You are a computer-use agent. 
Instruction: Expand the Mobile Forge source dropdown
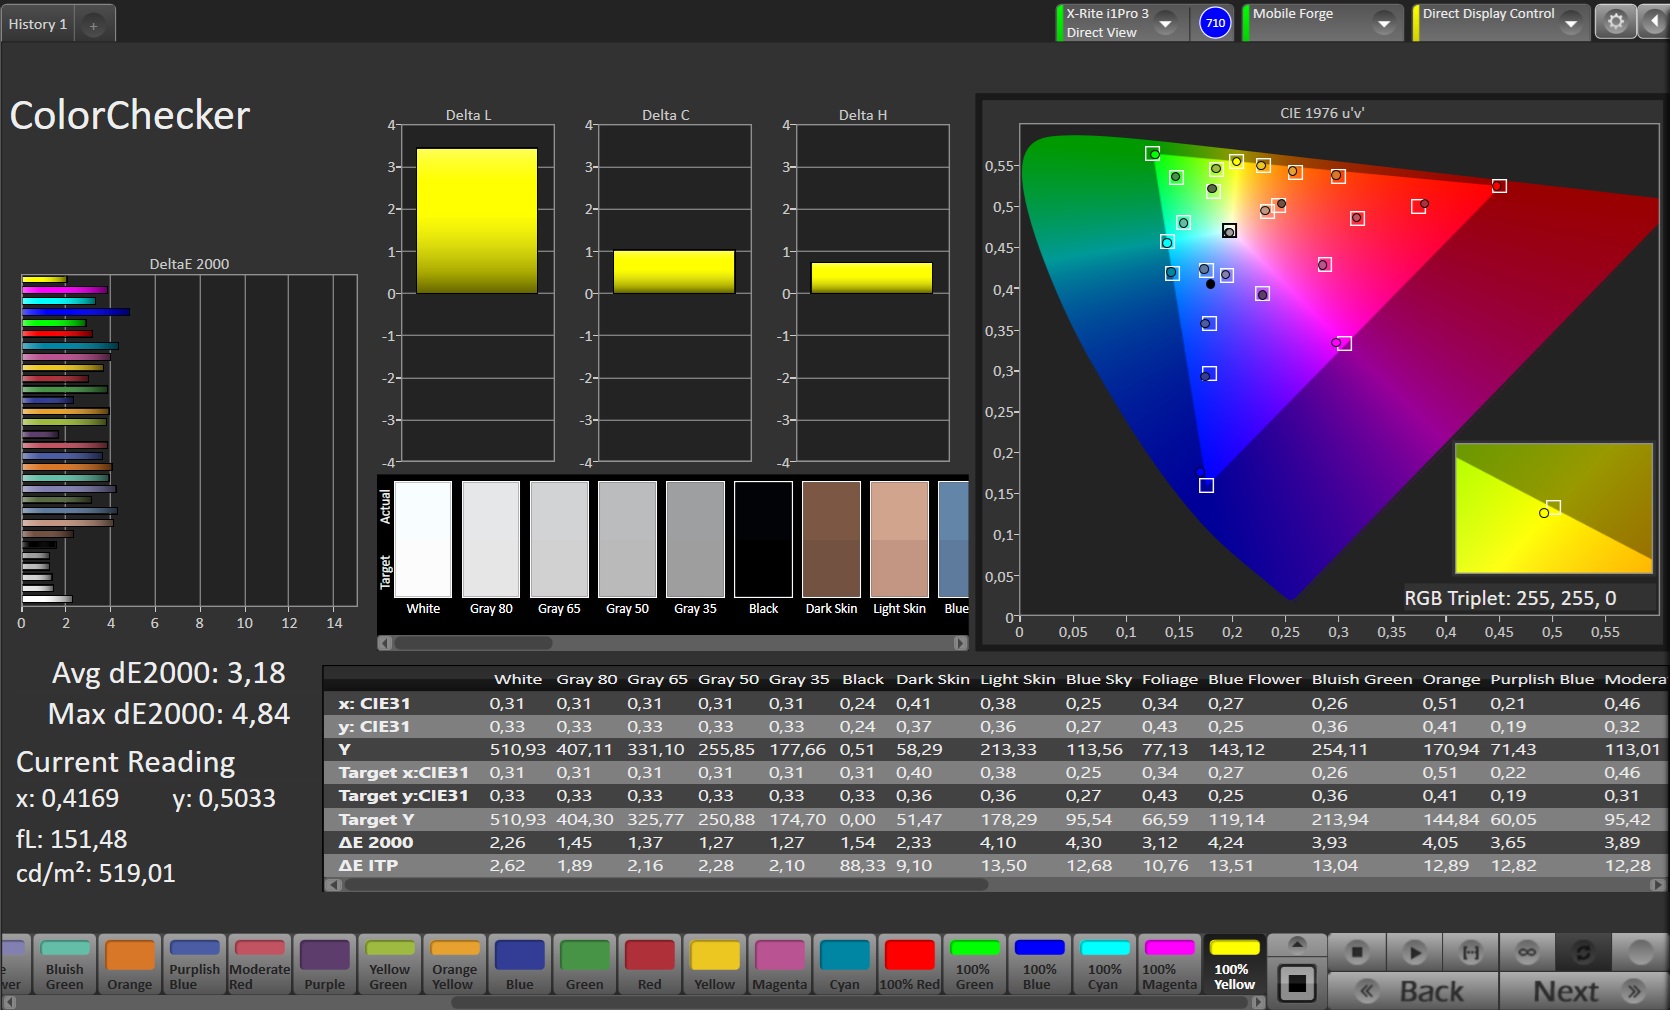point(1384,23)
